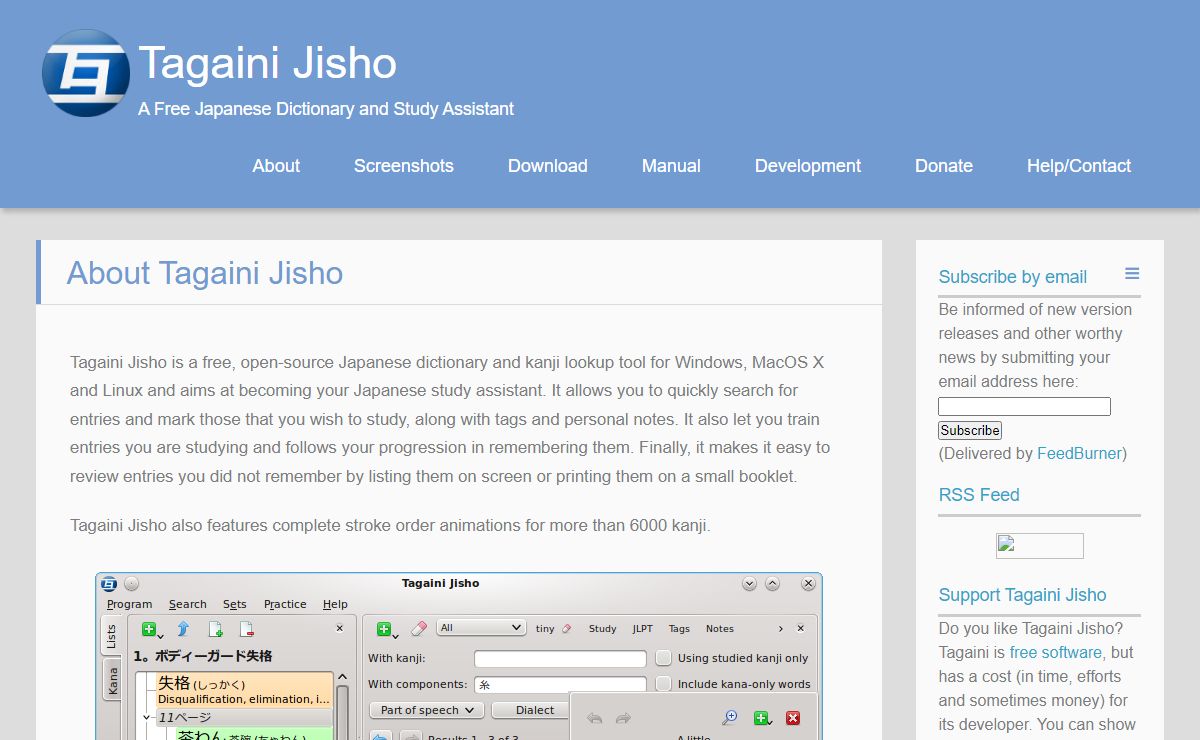Click the remove list page icon with red minus
Image resolution: width=1200 pixels, height=740 pixels.
pos(246,629)
